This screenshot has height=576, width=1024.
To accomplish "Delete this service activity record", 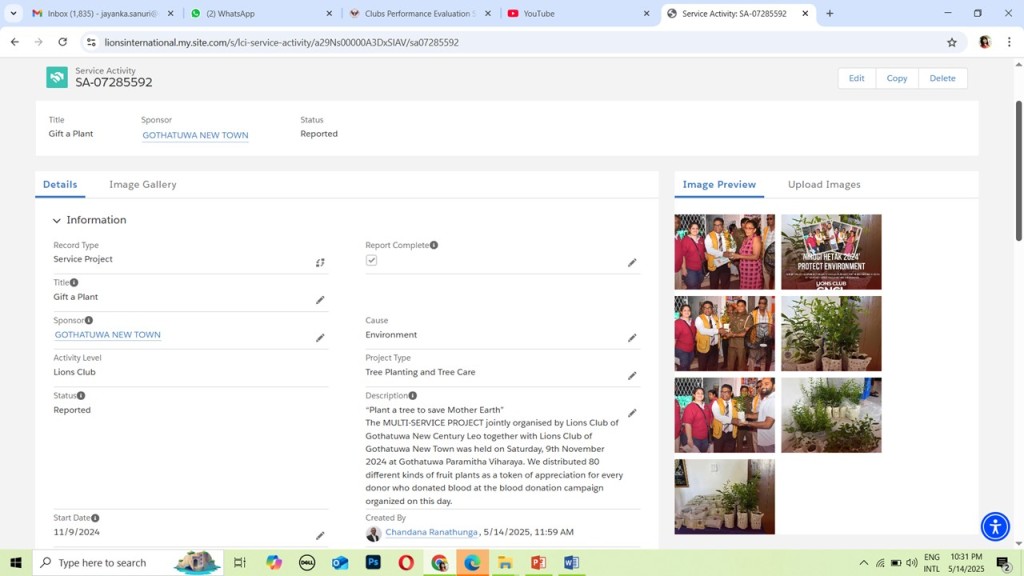I will click(x=942, y=78).
